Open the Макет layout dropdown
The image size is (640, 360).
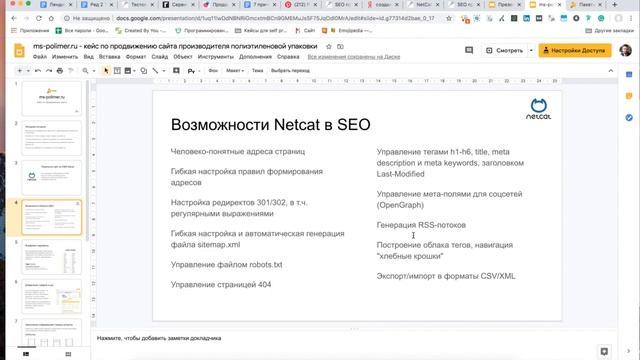[x=235, y=71]
